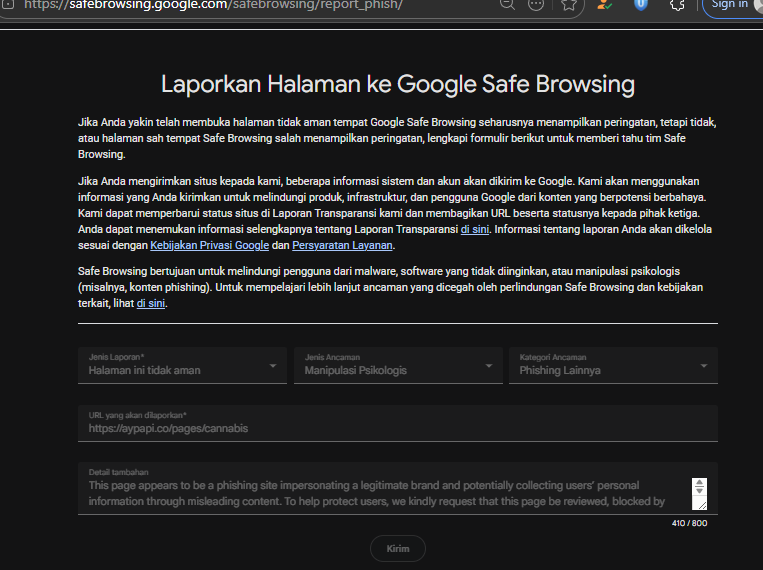Open the blue shield extension icon
Image resolution: width=763 pixels, height=570 pixels.
pyautogui.click(x=641, y=4)
